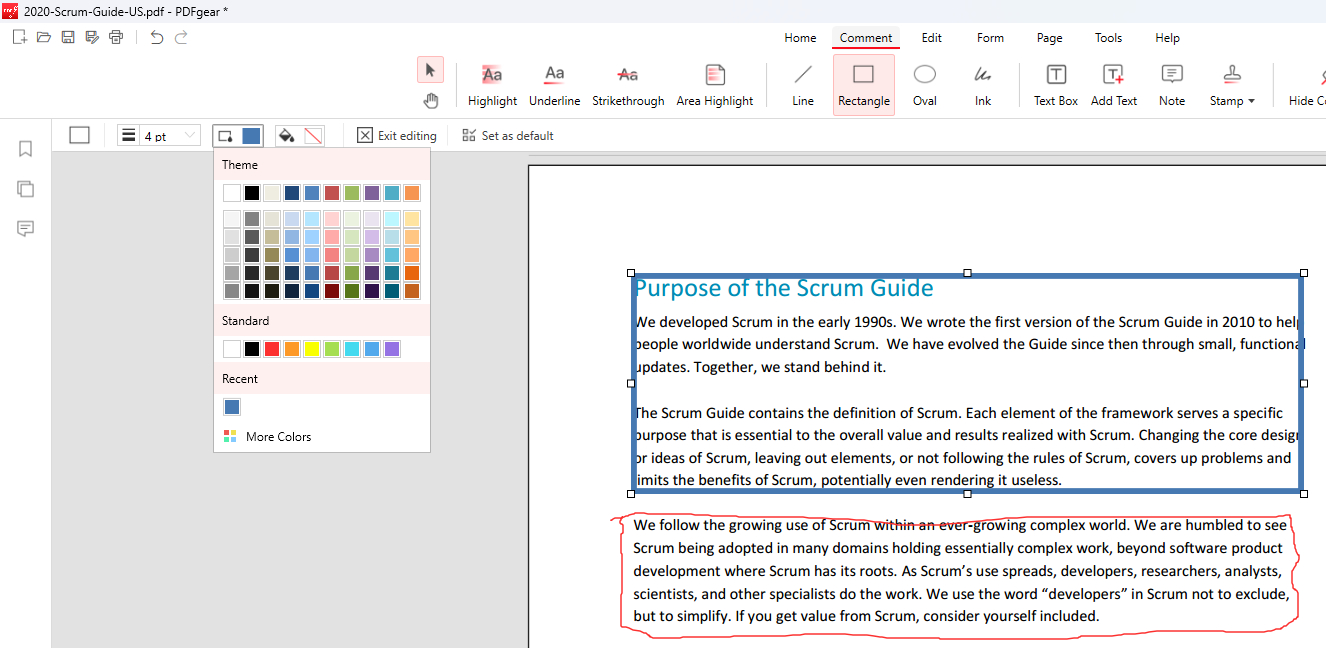Image resolution: width=1326 pixels, height=648 pixels.
Task: Click the Save file icon
Action: pyautogui.click(x=68, y=37)
